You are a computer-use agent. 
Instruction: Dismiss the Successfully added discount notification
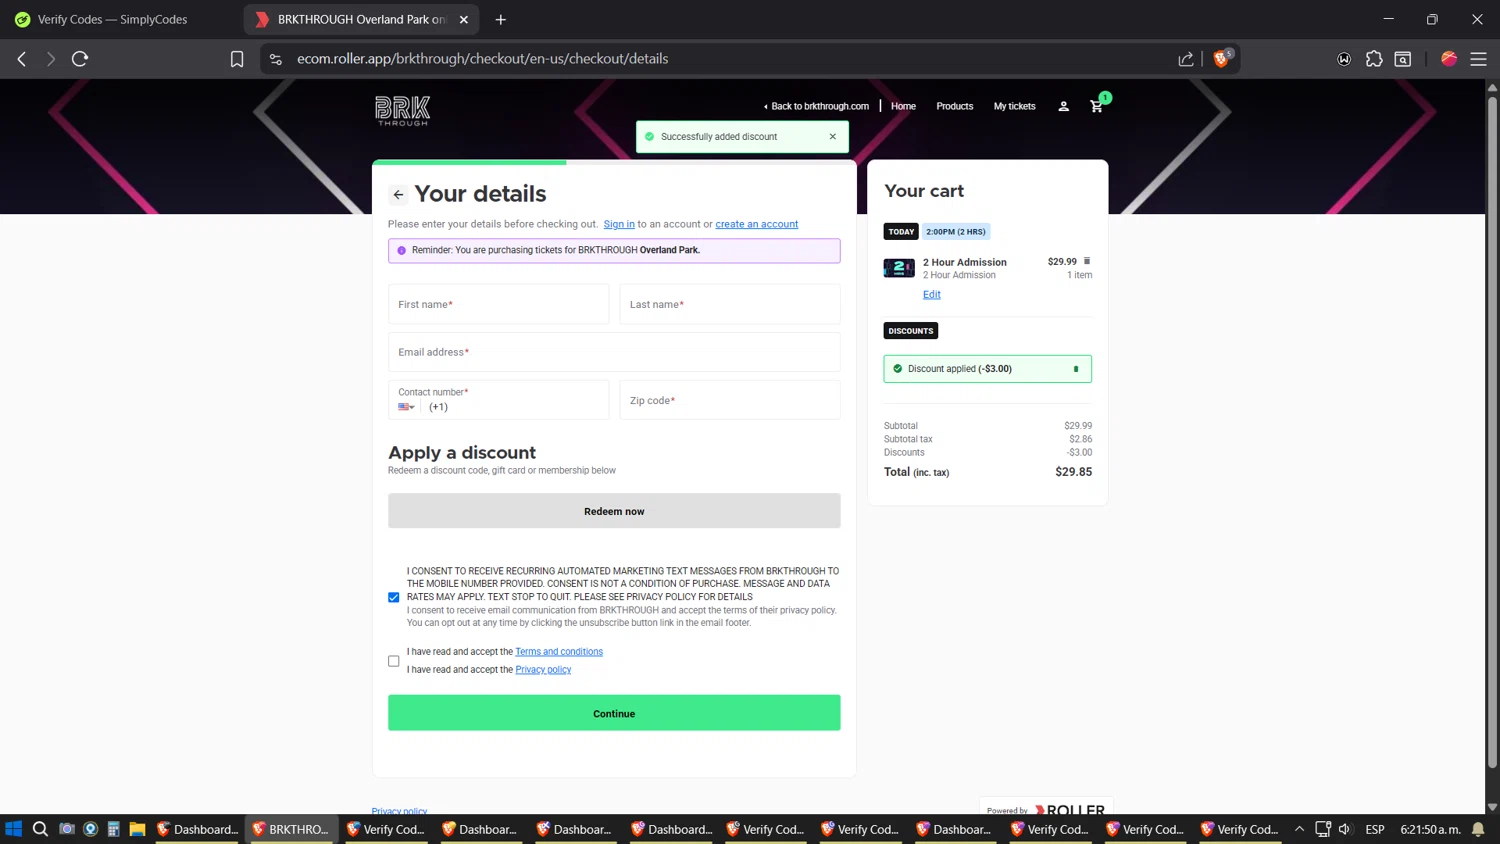pos(832,137)
